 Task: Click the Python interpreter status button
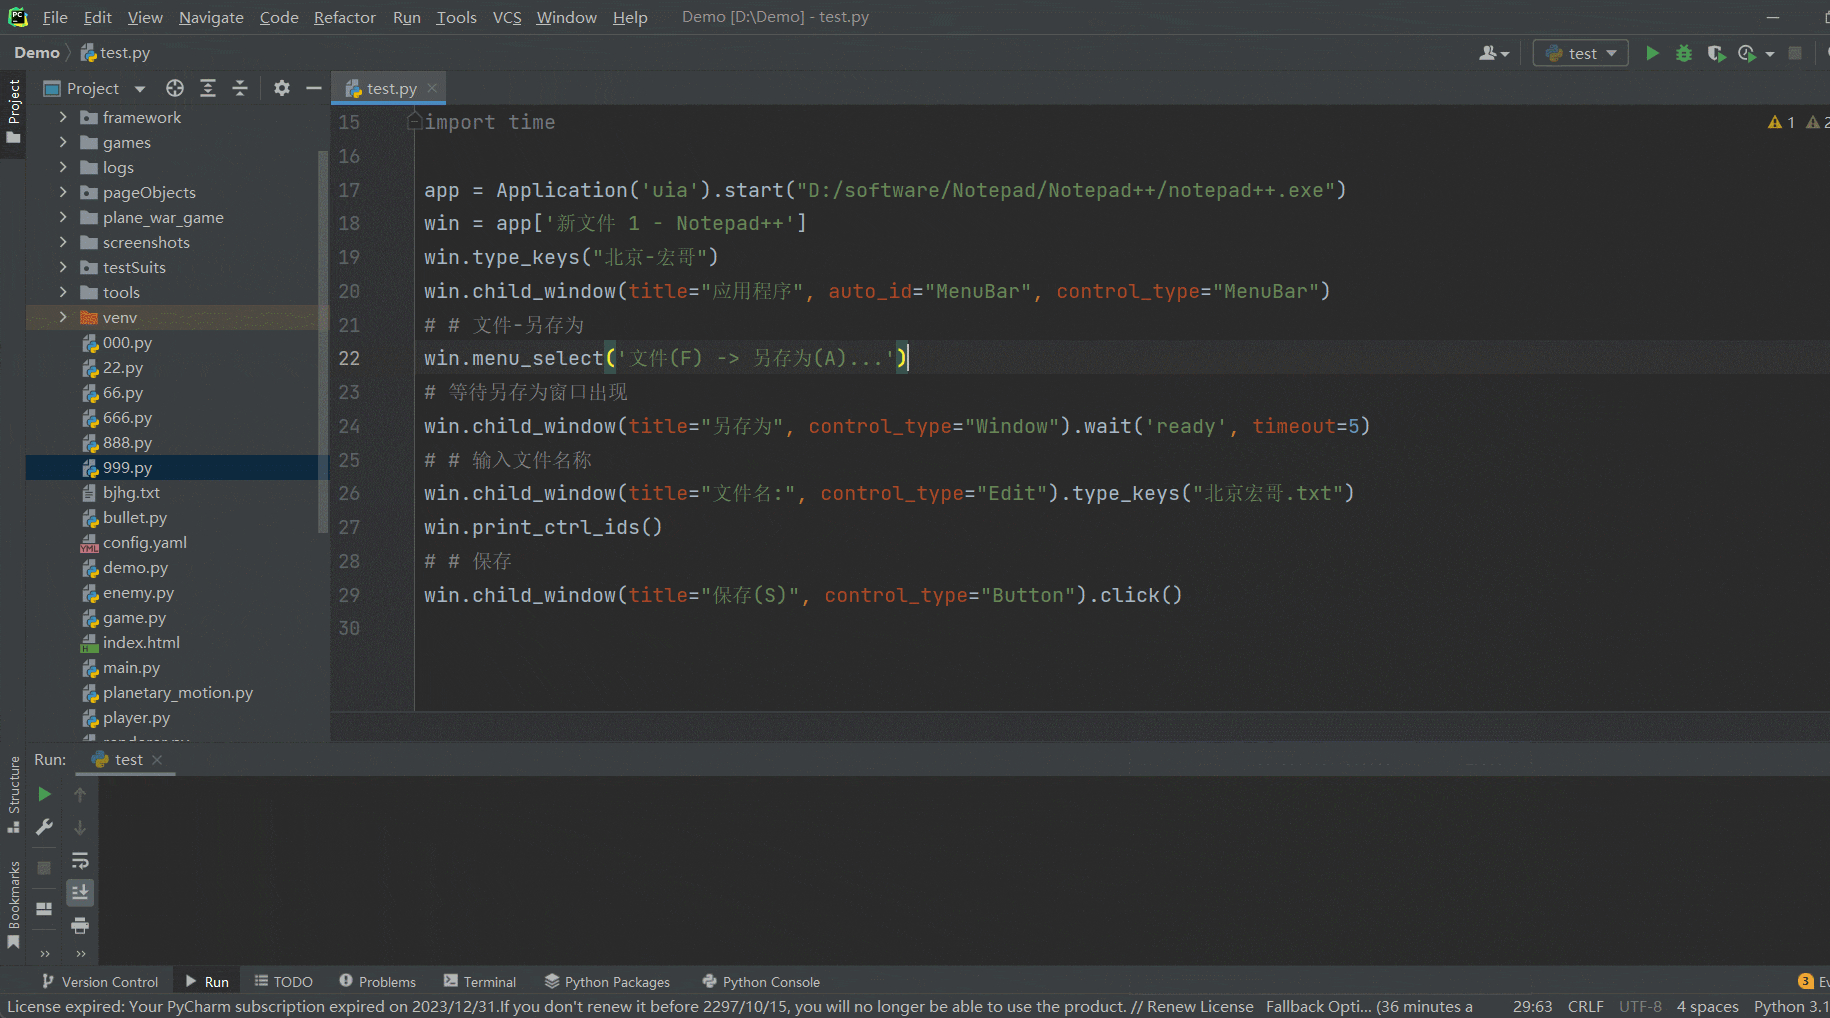1790,1006
